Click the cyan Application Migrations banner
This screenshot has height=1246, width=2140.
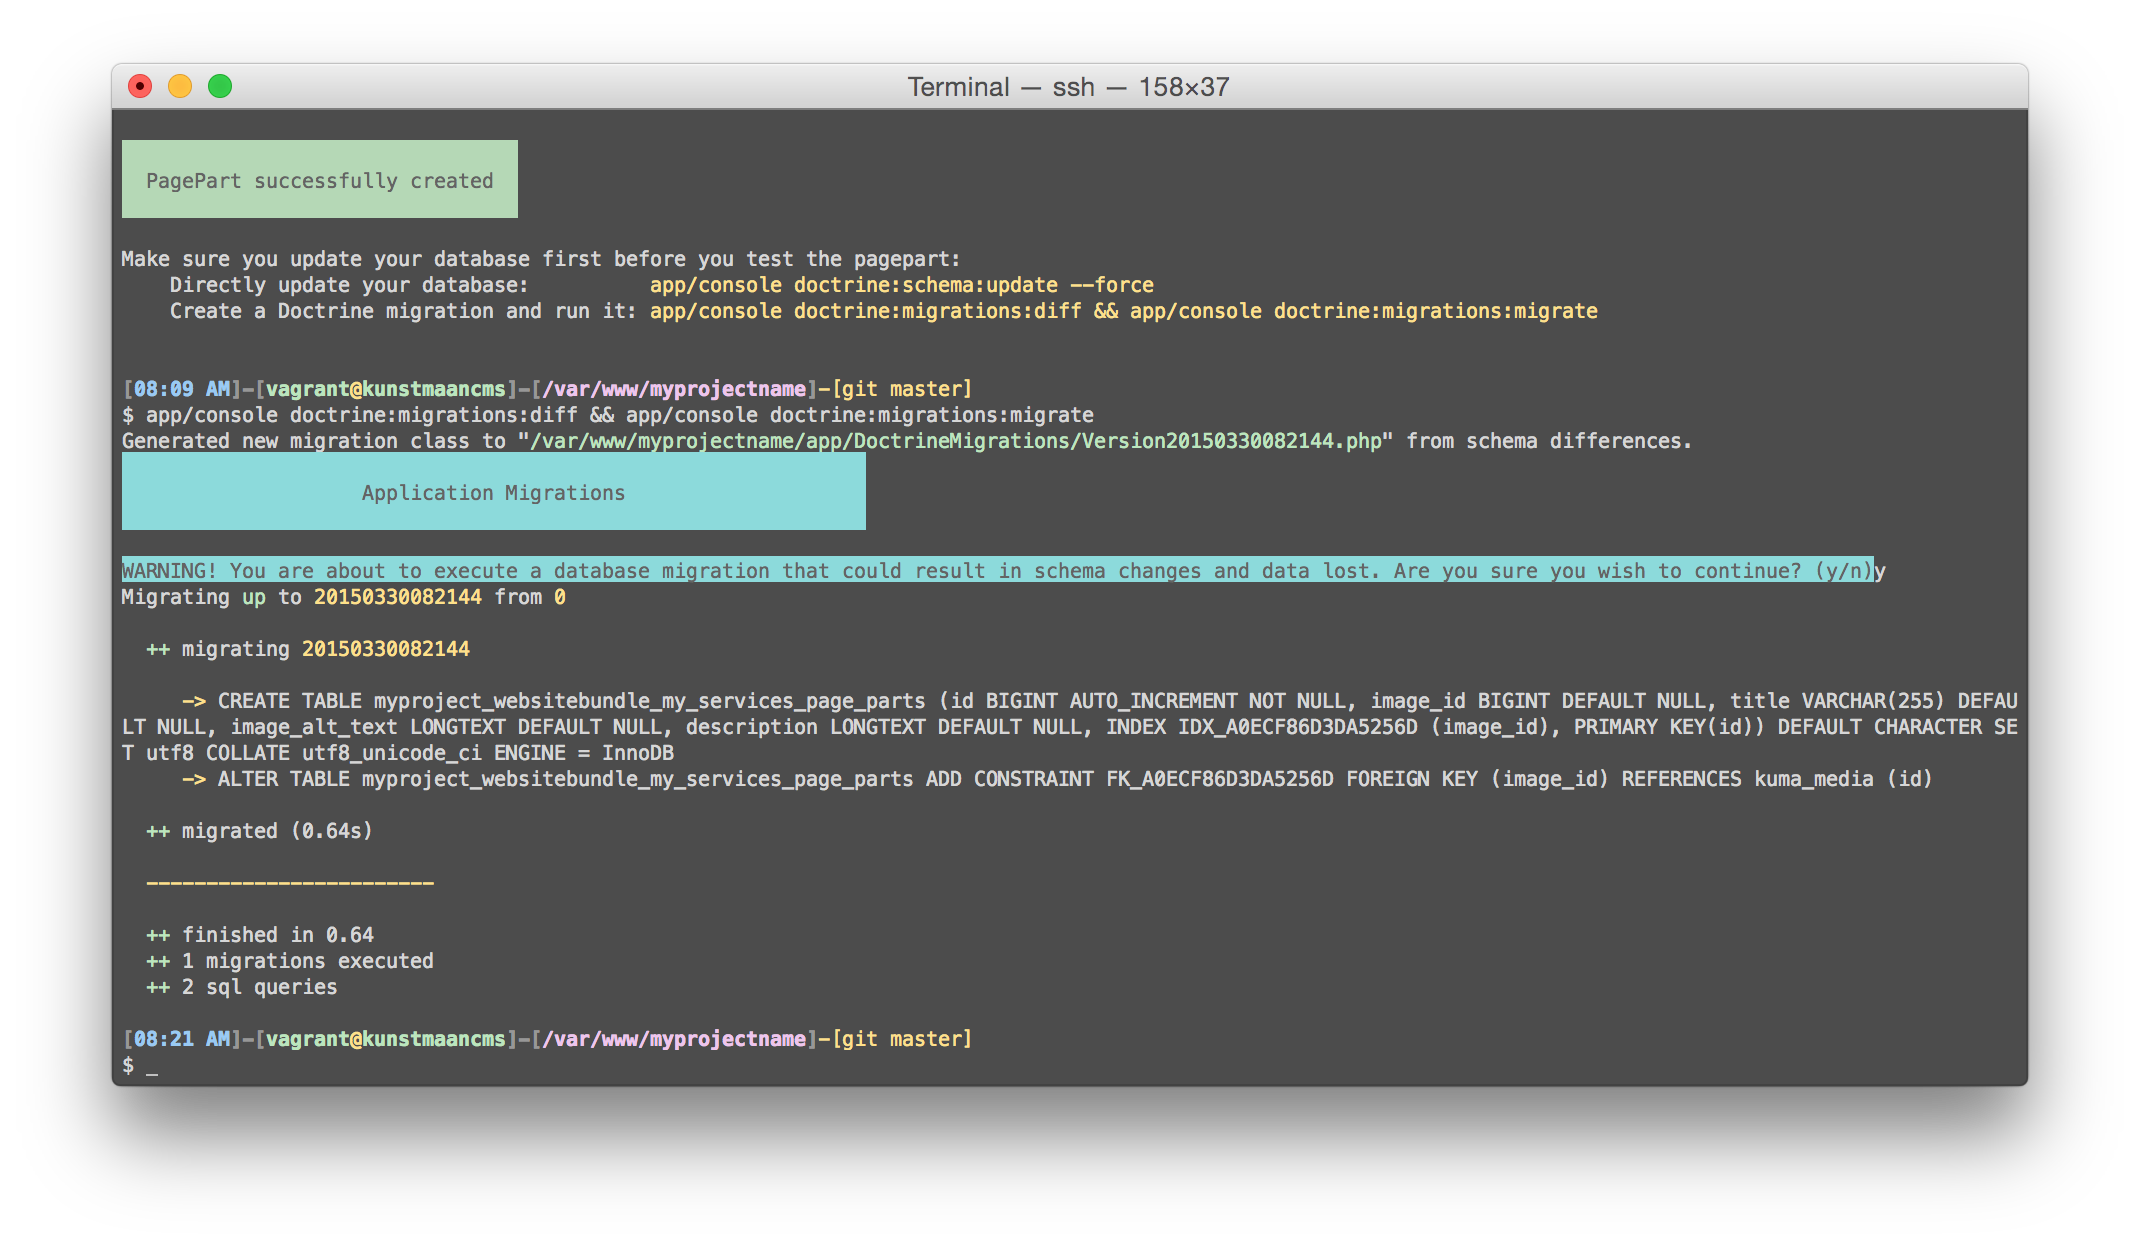(x=493, y=492)
